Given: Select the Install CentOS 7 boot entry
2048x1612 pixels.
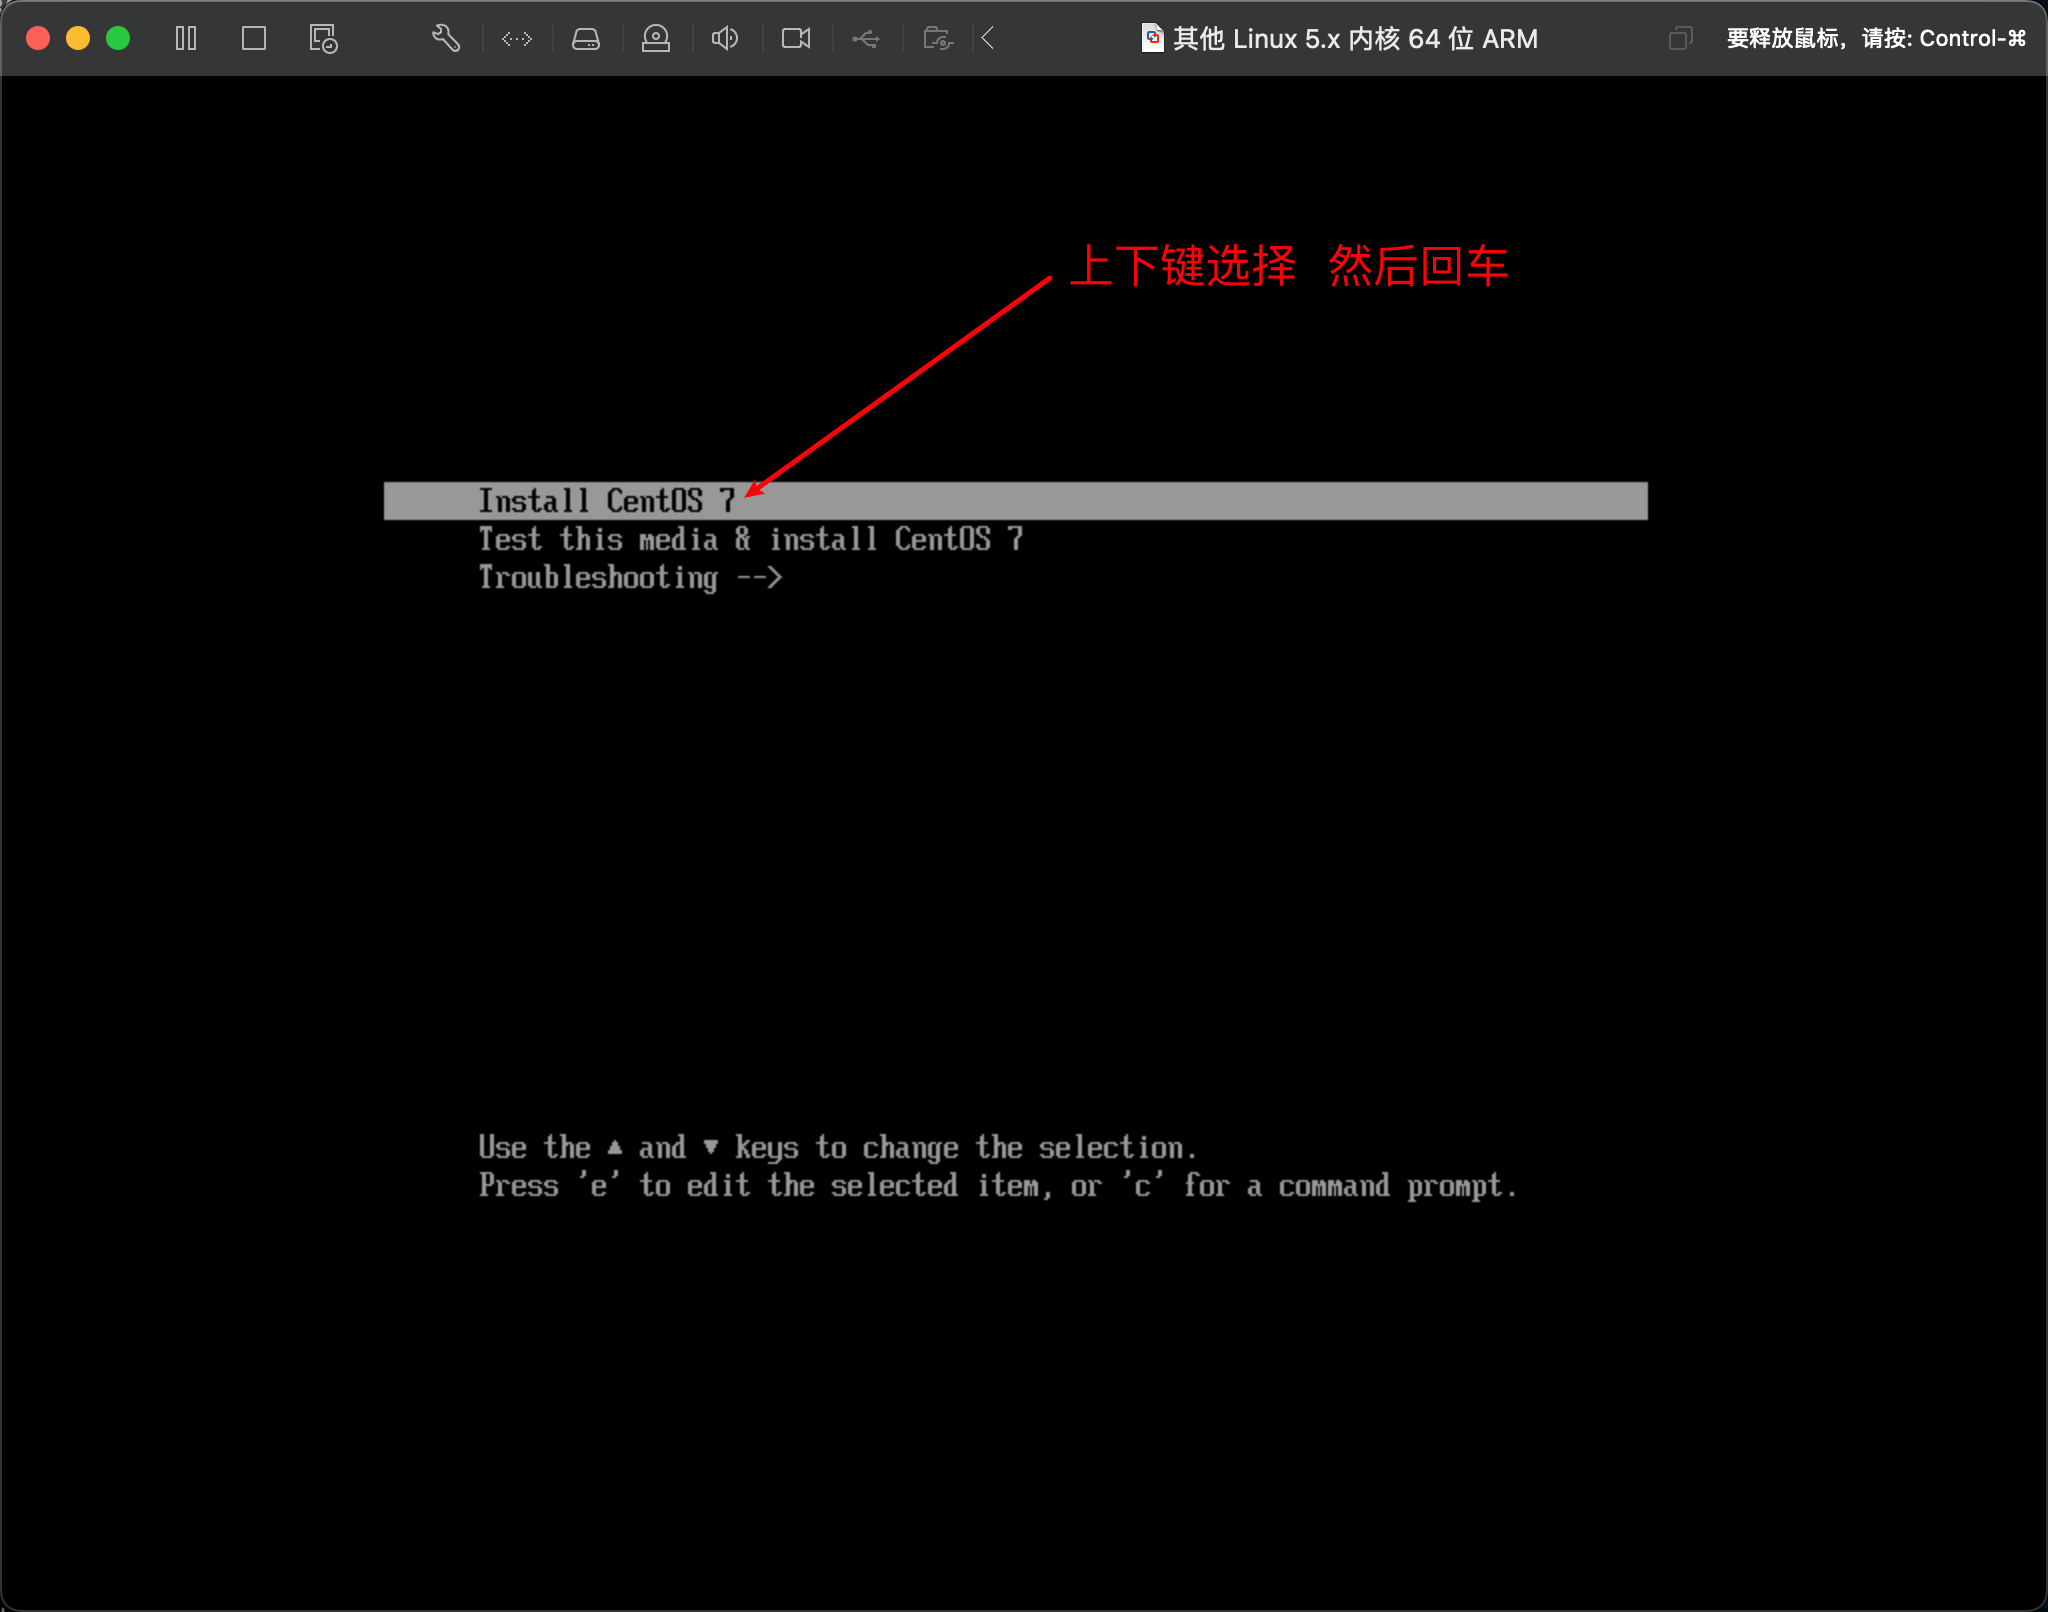Looking at the screenshot, I should pos(1015,501).
